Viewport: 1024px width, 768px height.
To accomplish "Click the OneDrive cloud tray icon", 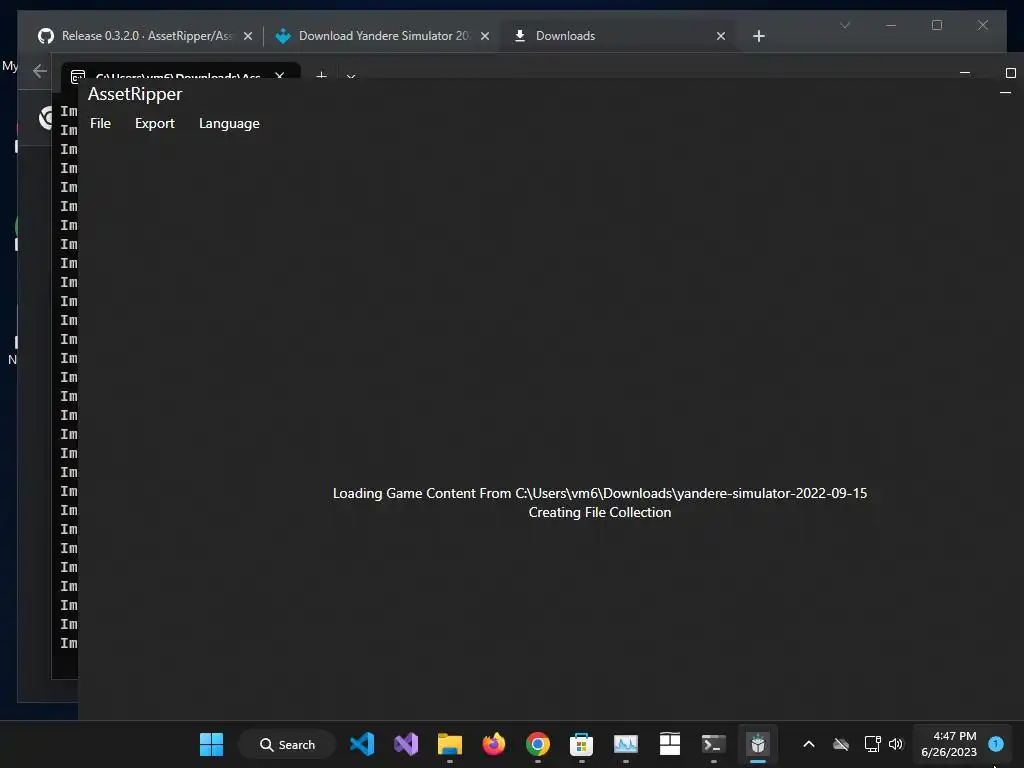I will click(x=841, y=744).
